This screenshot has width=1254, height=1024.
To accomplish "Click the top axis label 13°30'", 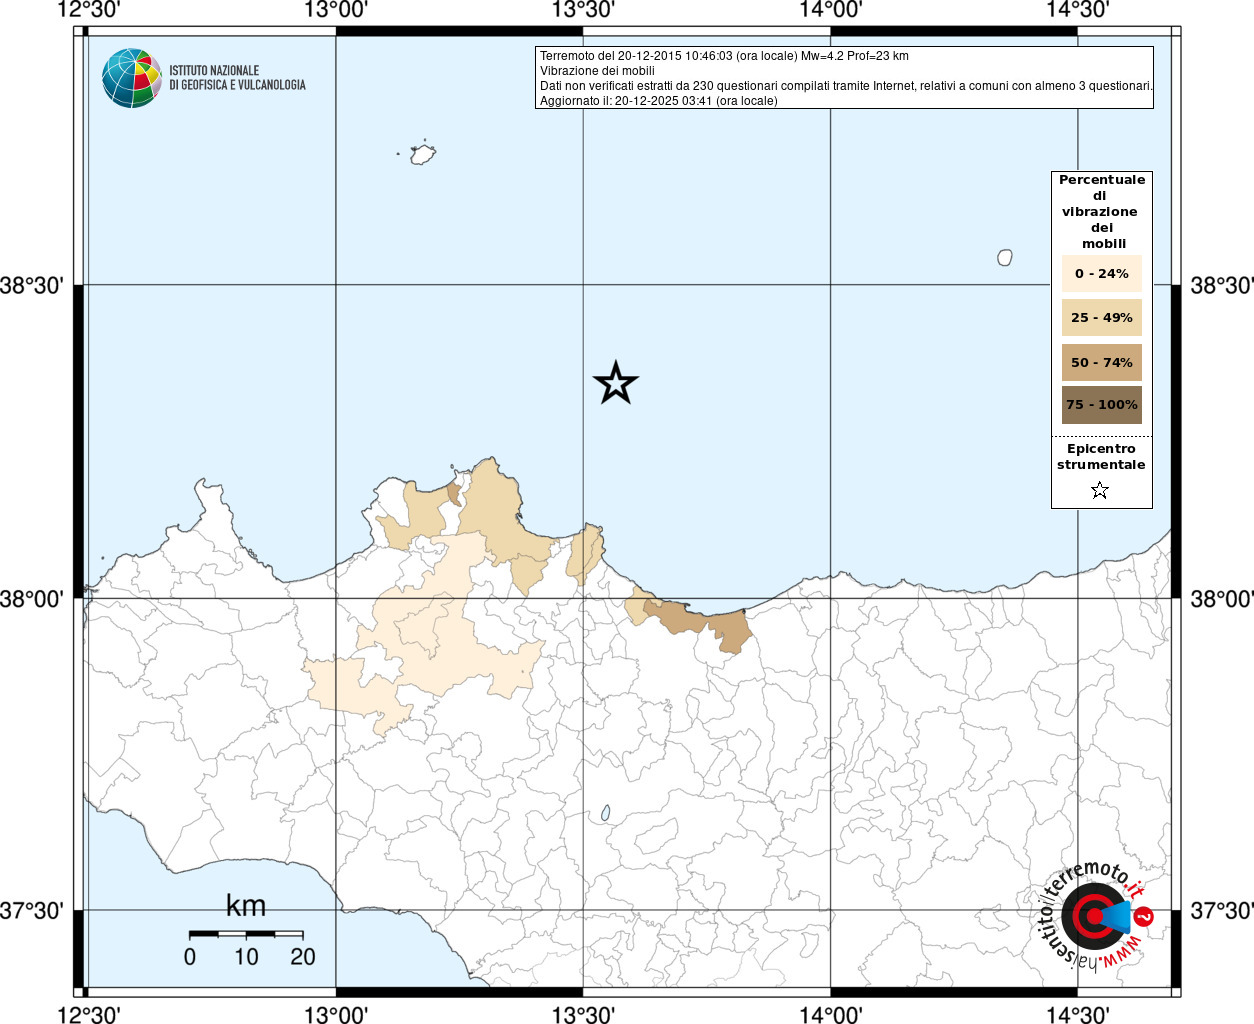I will [583, 10].
